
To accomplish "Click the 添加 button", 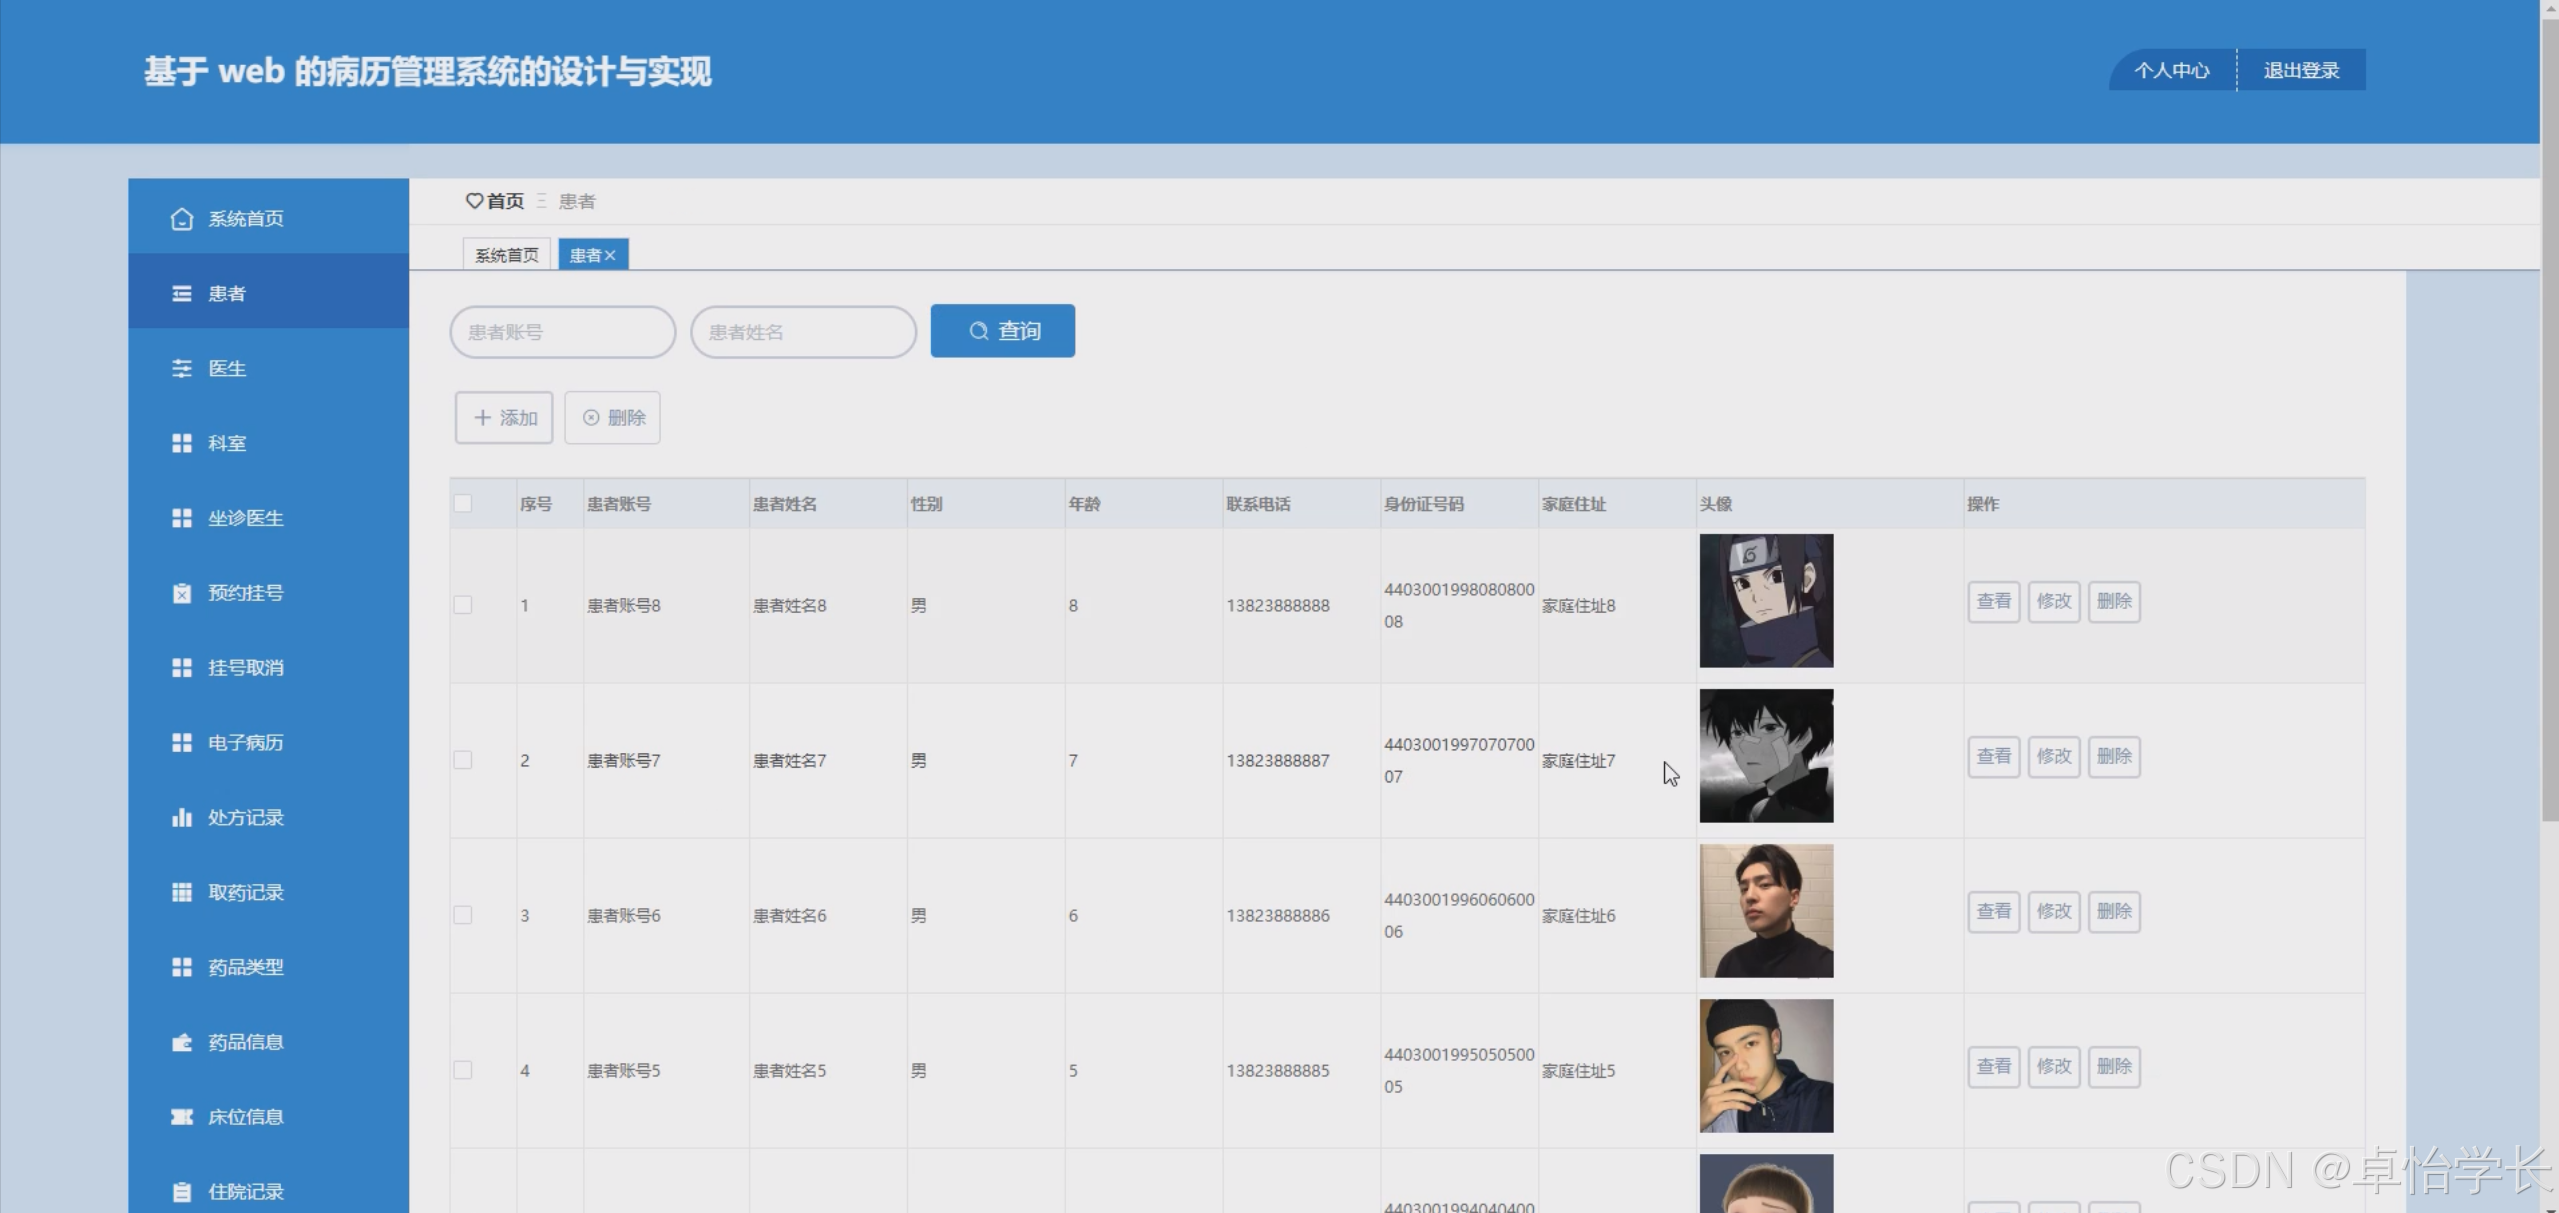I will pyautogui.click(x=504, y=418).
